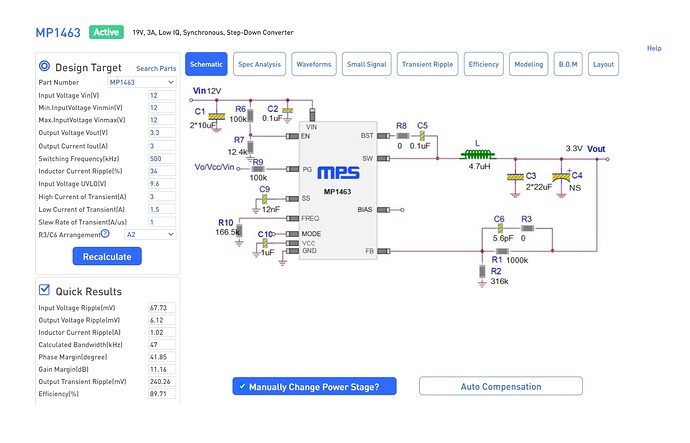Click the 4.7uH inductor value label
Viewport: 690px width, 443px height.
479,166
